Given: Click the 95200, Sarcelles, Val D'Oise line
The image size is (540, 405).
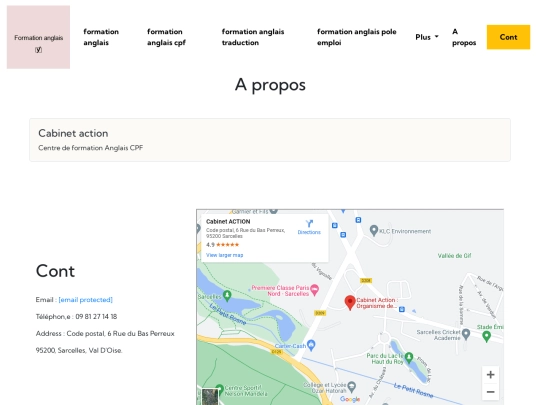Looking at the screenshot, I should coord(79,350).
